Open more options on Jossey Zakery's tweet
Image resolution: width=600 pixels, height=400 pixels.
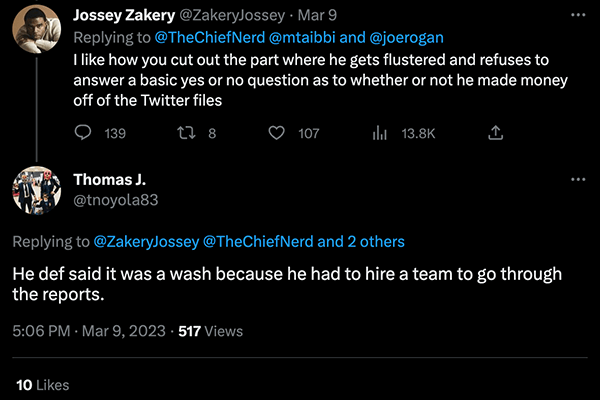pyautogui.click(x=577, y=17)
